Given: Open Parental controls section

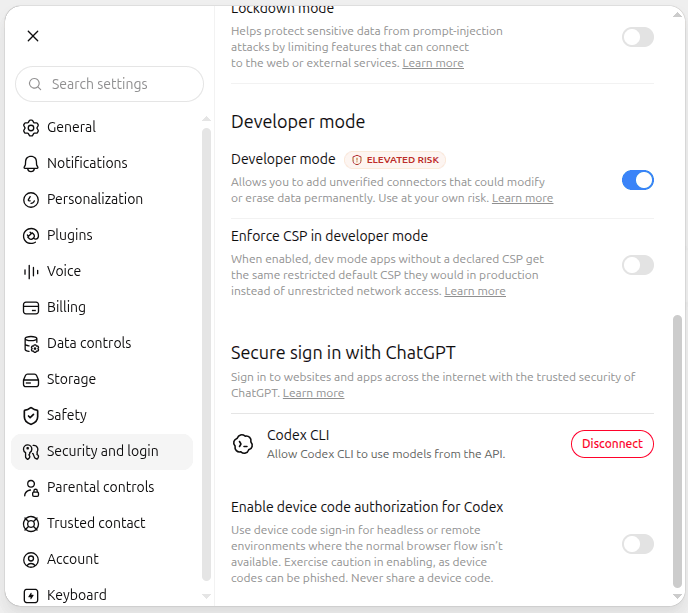Looking at the screenshot, I should point(102,488).
